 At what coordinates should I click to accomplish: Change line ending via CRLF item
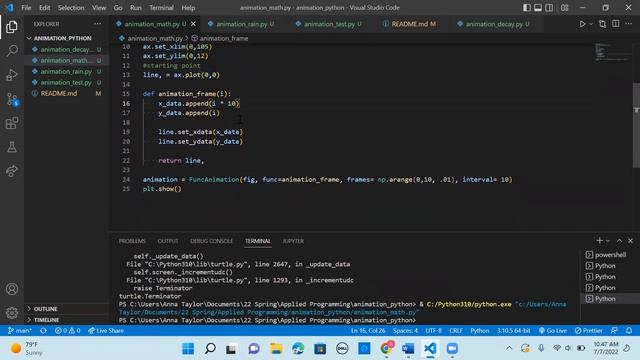point(456,331)
